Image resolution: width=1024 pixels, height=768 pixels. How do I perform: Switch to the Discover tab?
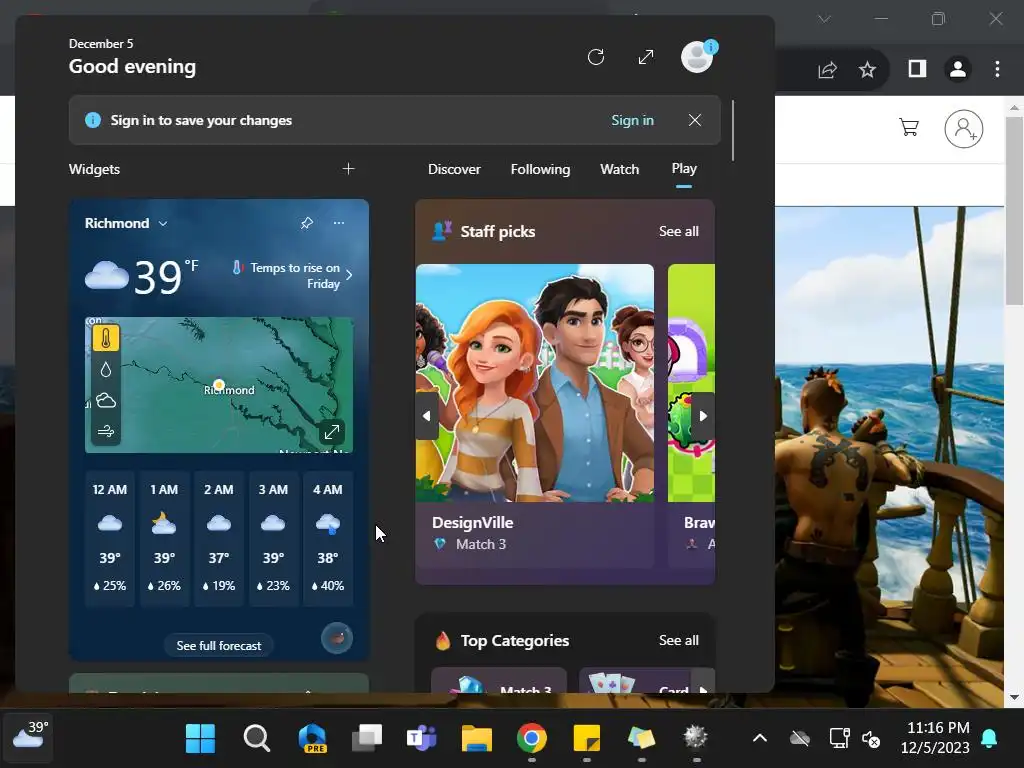tap(454, 169)
